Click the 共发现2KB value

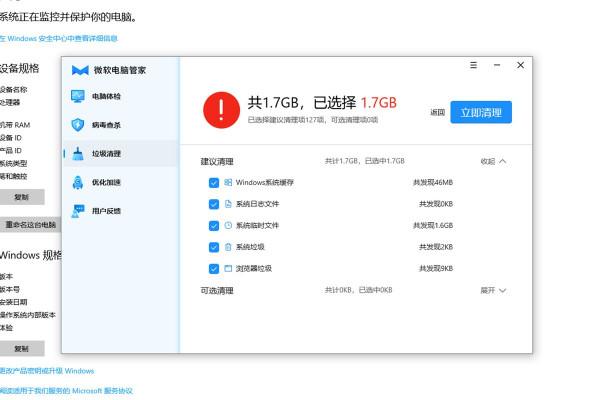(436, 247)
